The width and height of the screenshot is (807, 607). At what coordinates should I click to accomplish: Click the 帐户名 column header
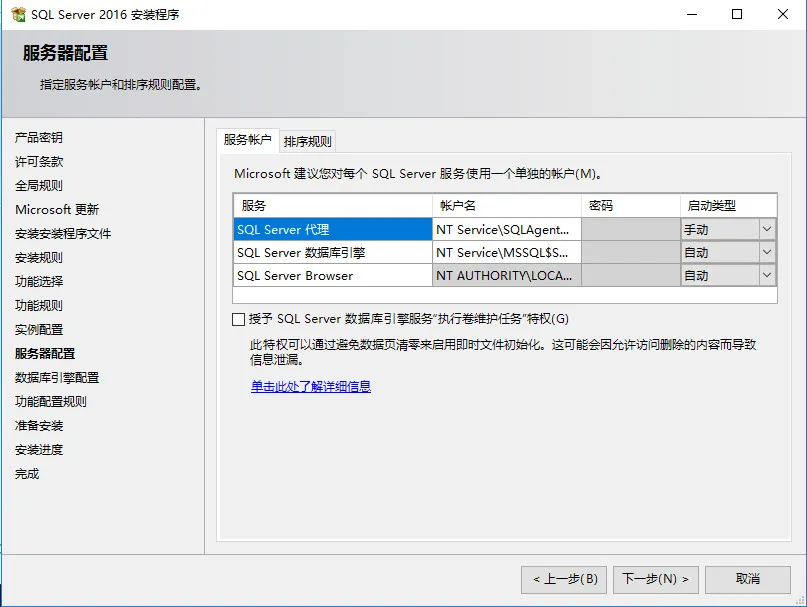[x=507, y=206]
